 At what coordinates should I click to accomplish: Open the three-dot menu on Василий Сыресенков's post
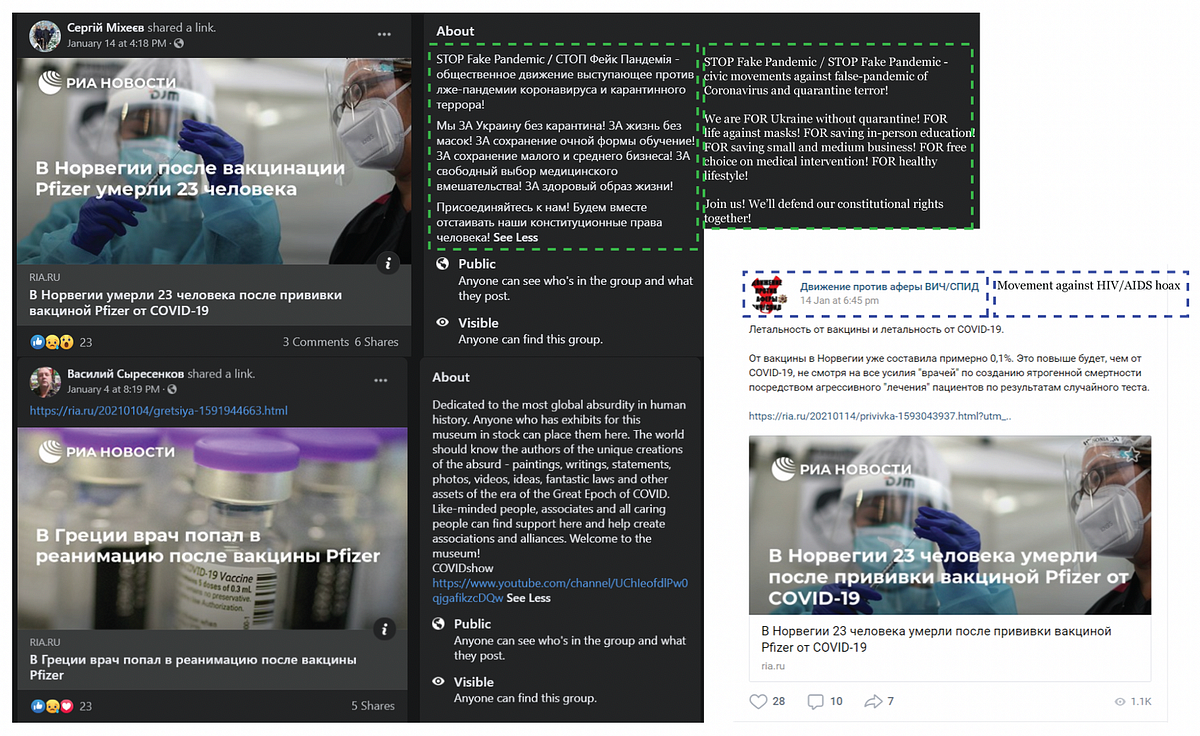tap(381, 380)
